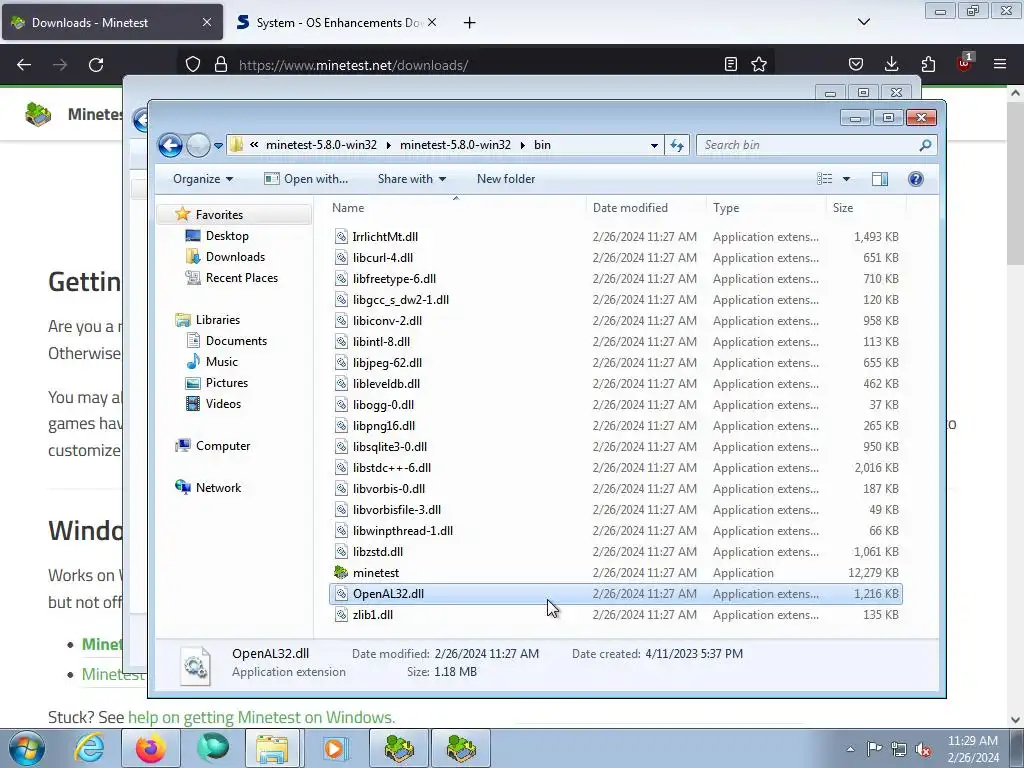
Task: Click the refresh button next to address bar in Explorer
Action: (x=677, y=145)
